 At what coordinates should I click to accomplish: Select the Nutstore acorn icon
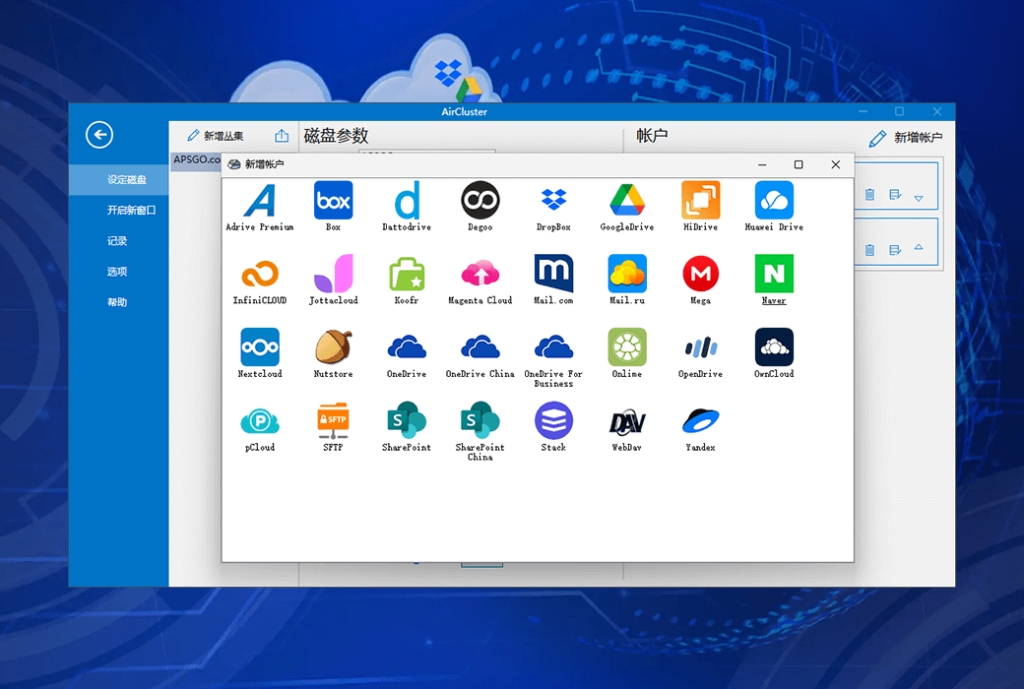(333, 353)
